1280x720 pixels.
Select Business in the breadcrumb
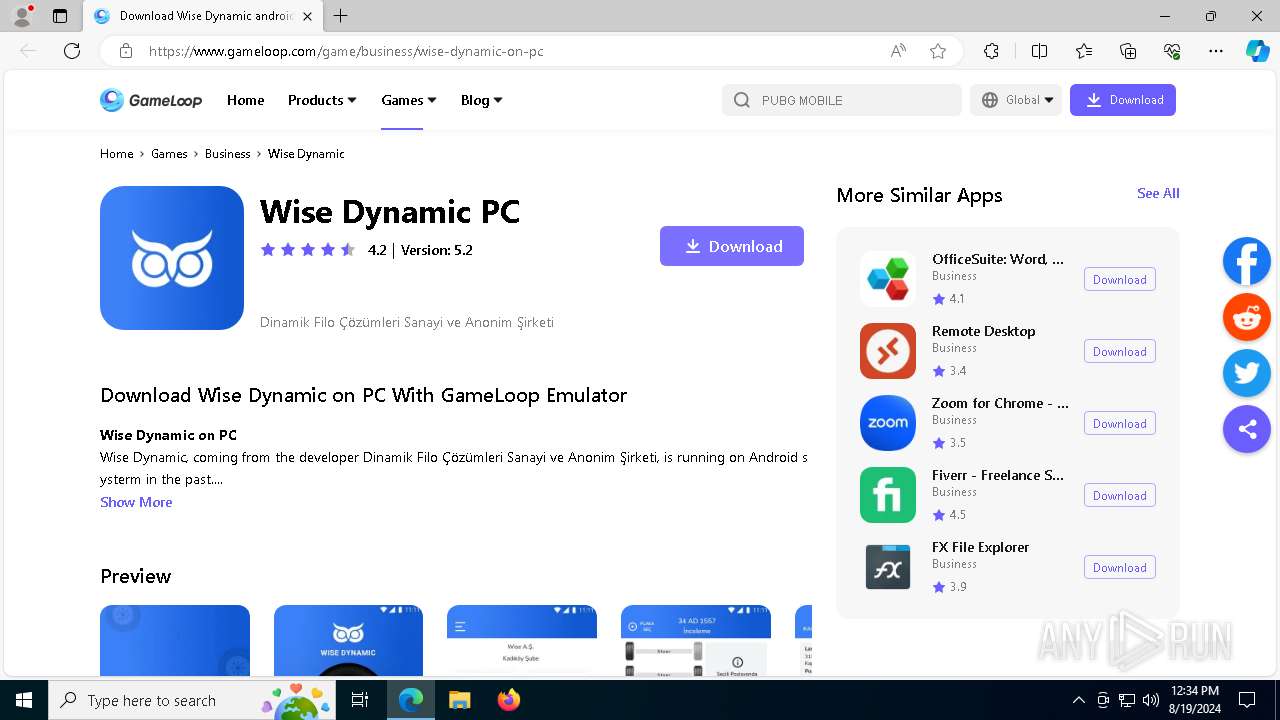pos(227,154)
